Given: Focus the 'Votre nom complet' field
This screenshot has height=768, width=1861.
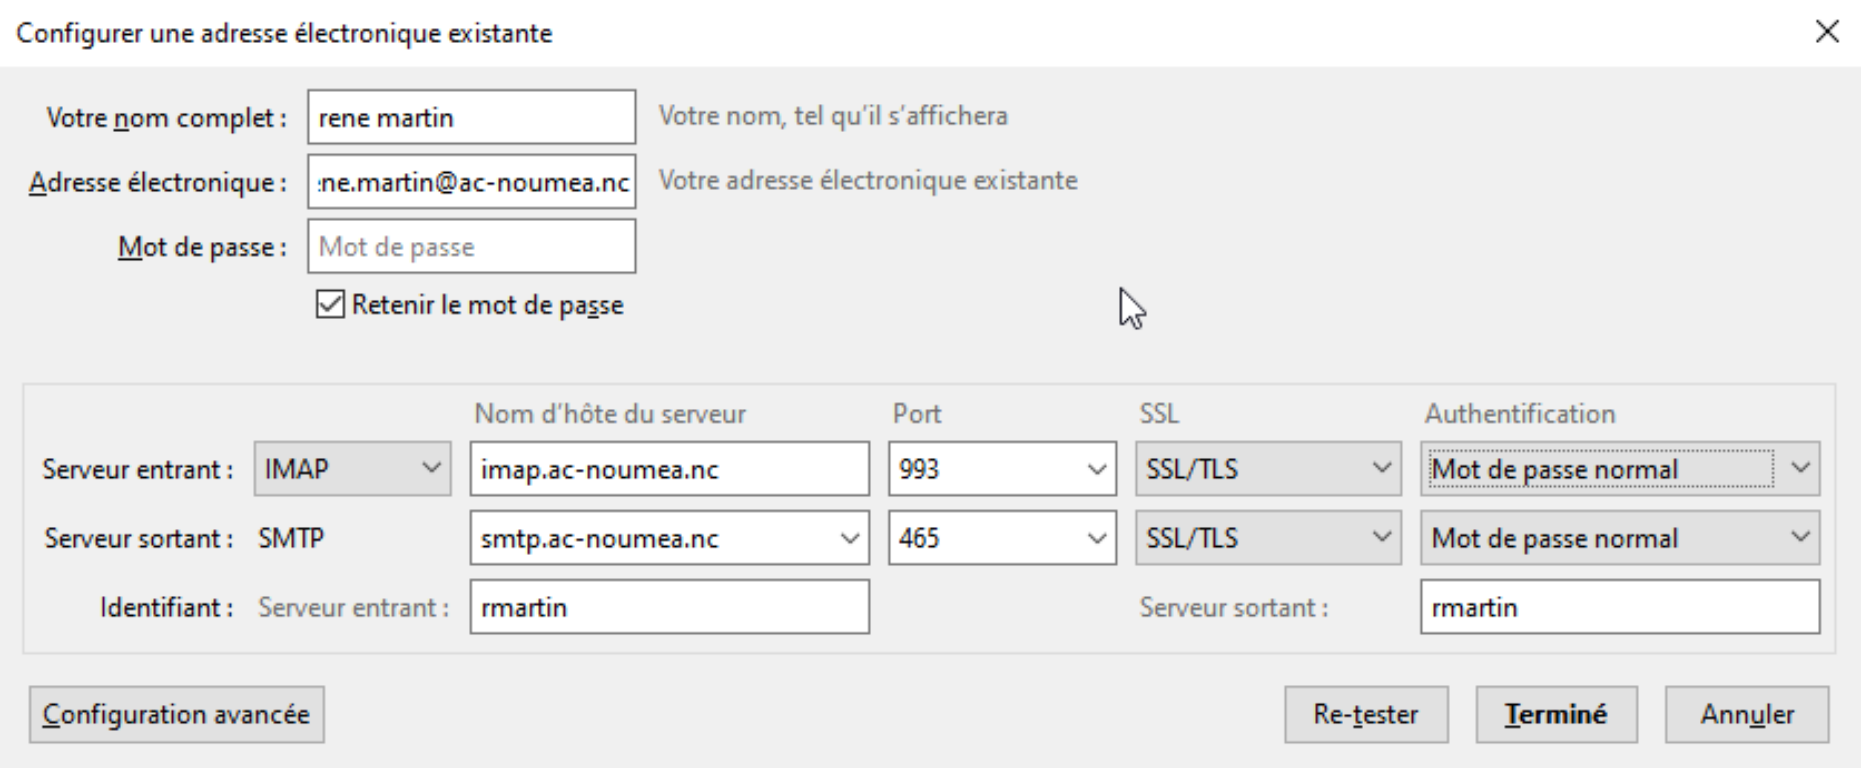Looking at the screenshot, I should click(x=471, y=118).
